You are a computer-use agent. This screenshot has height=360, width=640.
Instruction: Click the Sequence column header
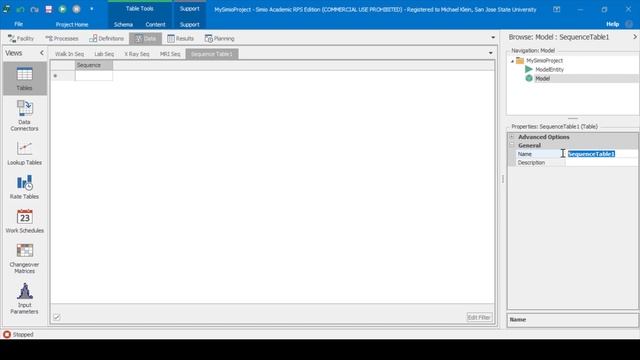[94, 65]
